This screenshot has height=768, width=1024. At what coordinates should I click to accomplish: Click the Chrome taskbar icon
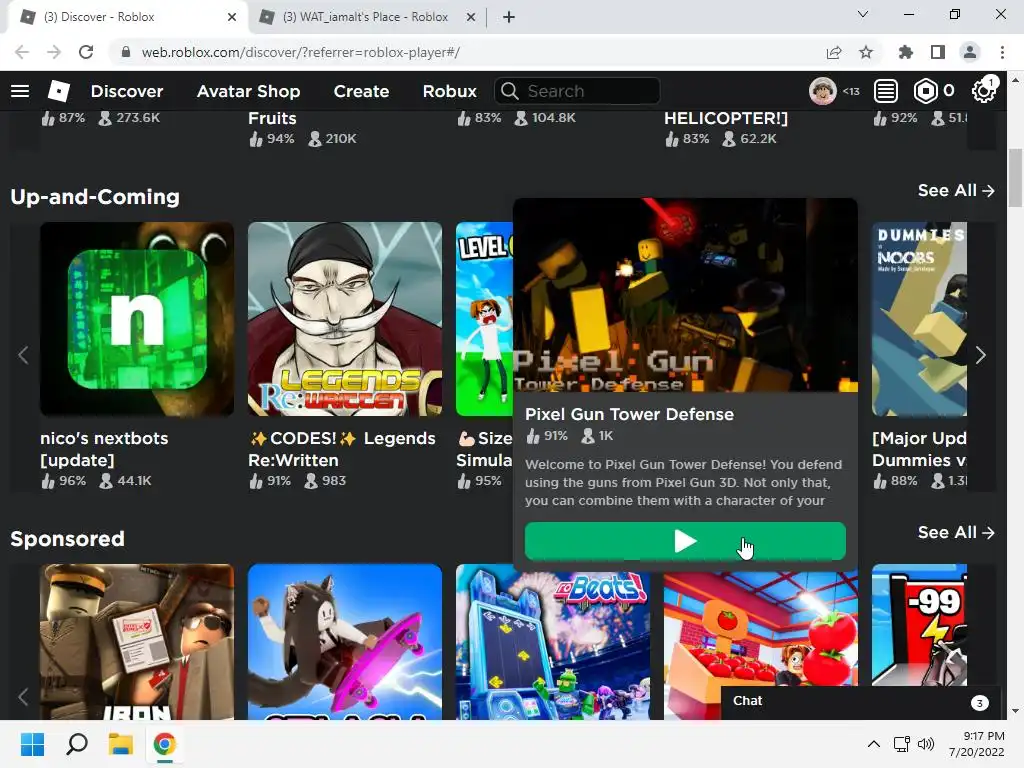click(x=165, y=744)
